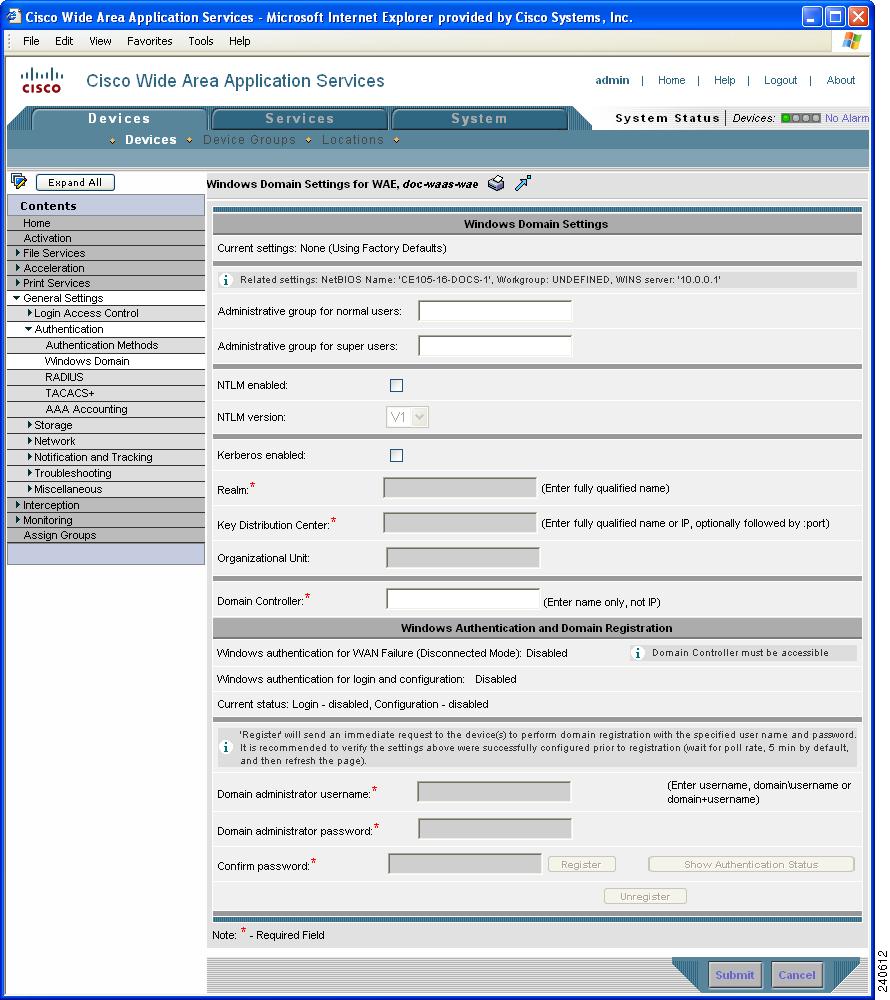Select the Devices main tab
890x1000 pixels.
[119, 119]
